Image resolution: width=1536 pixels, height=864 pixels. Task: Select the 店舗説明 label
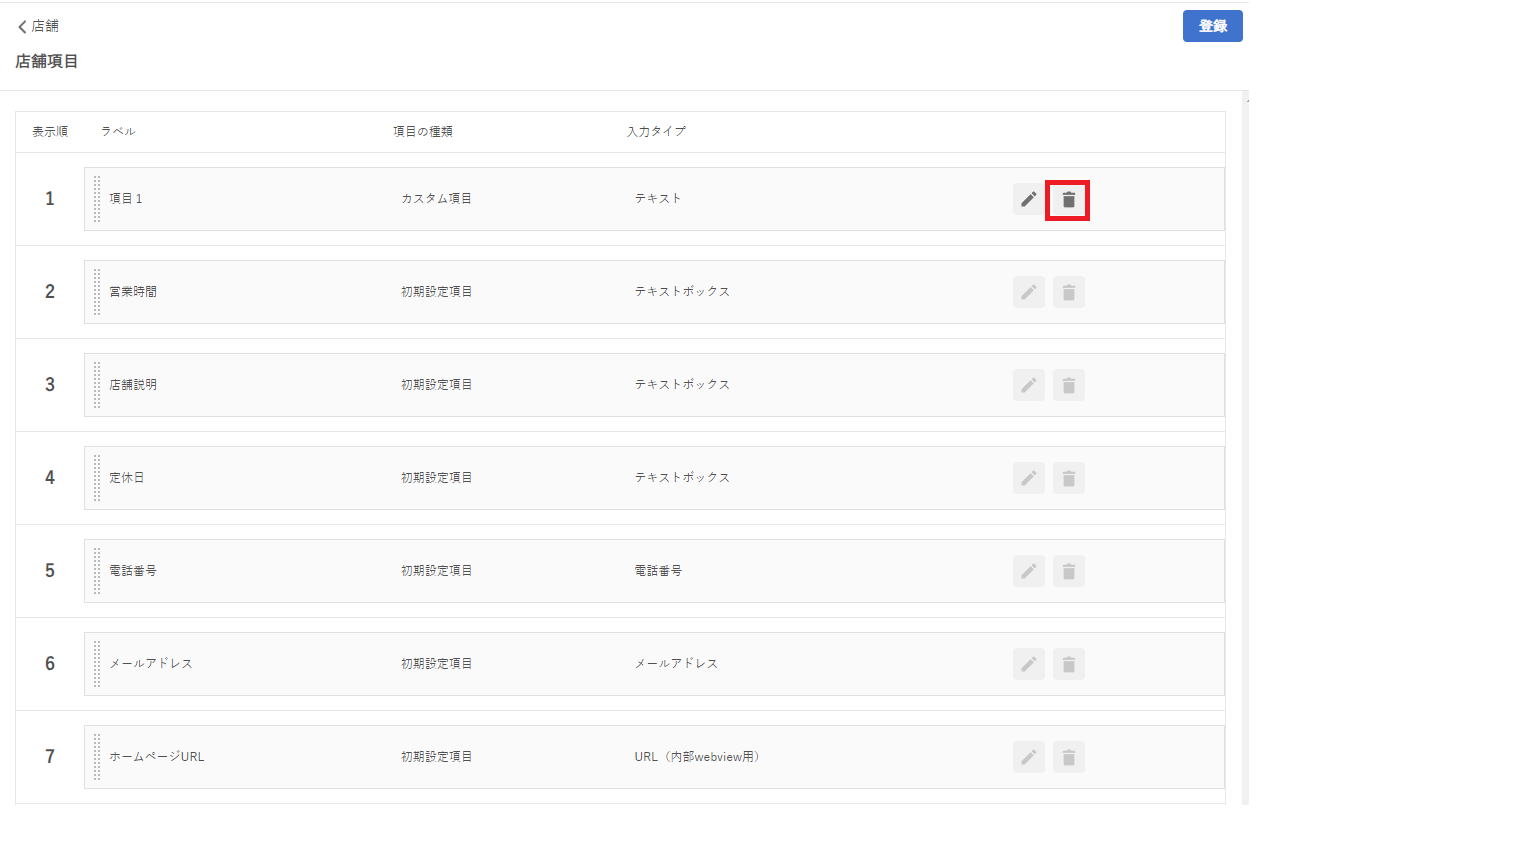coord(133,385)
